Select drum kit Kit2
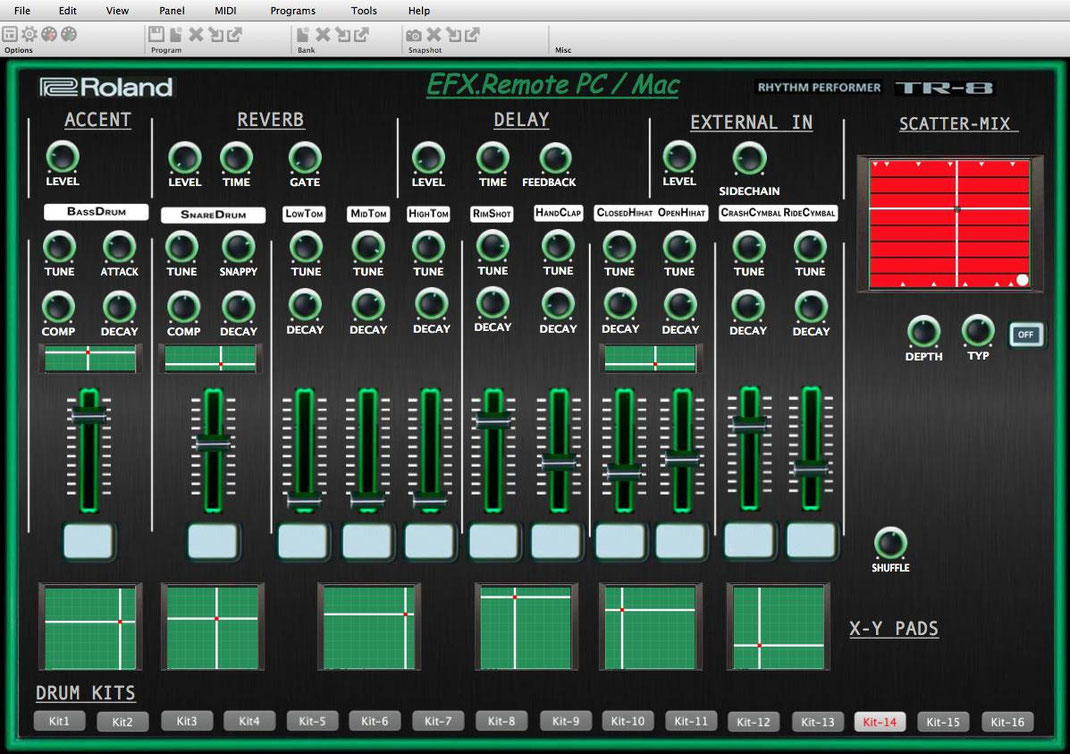Viewport: 1070px width, 754px height. [122, 721]
